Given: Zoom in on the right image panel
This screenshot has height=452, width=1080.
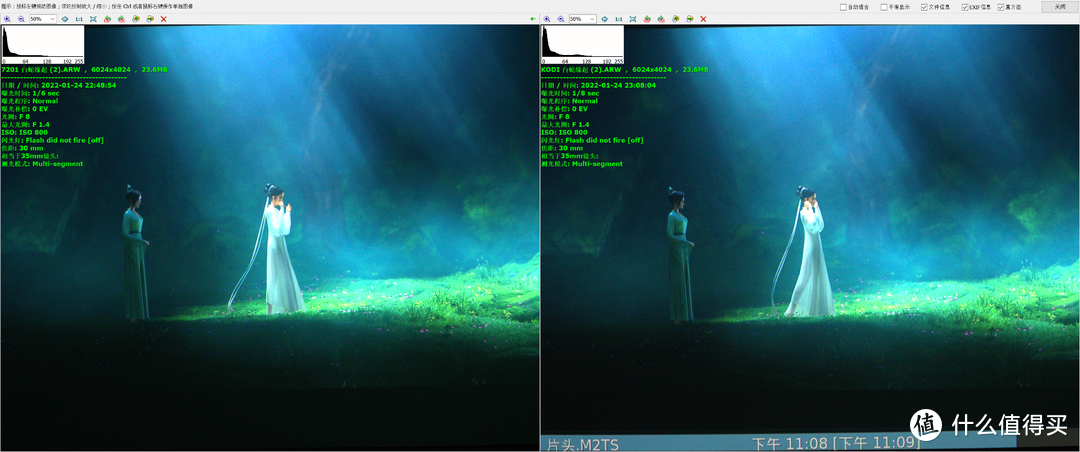Looking at the screenshot, I should [x=547, y=19].
